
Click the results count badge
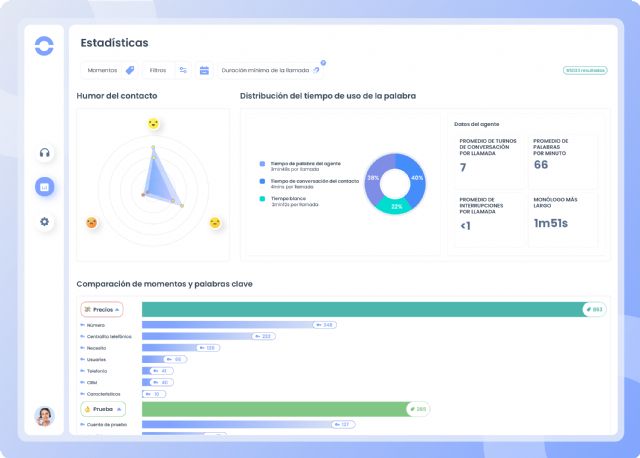(583, 70)
